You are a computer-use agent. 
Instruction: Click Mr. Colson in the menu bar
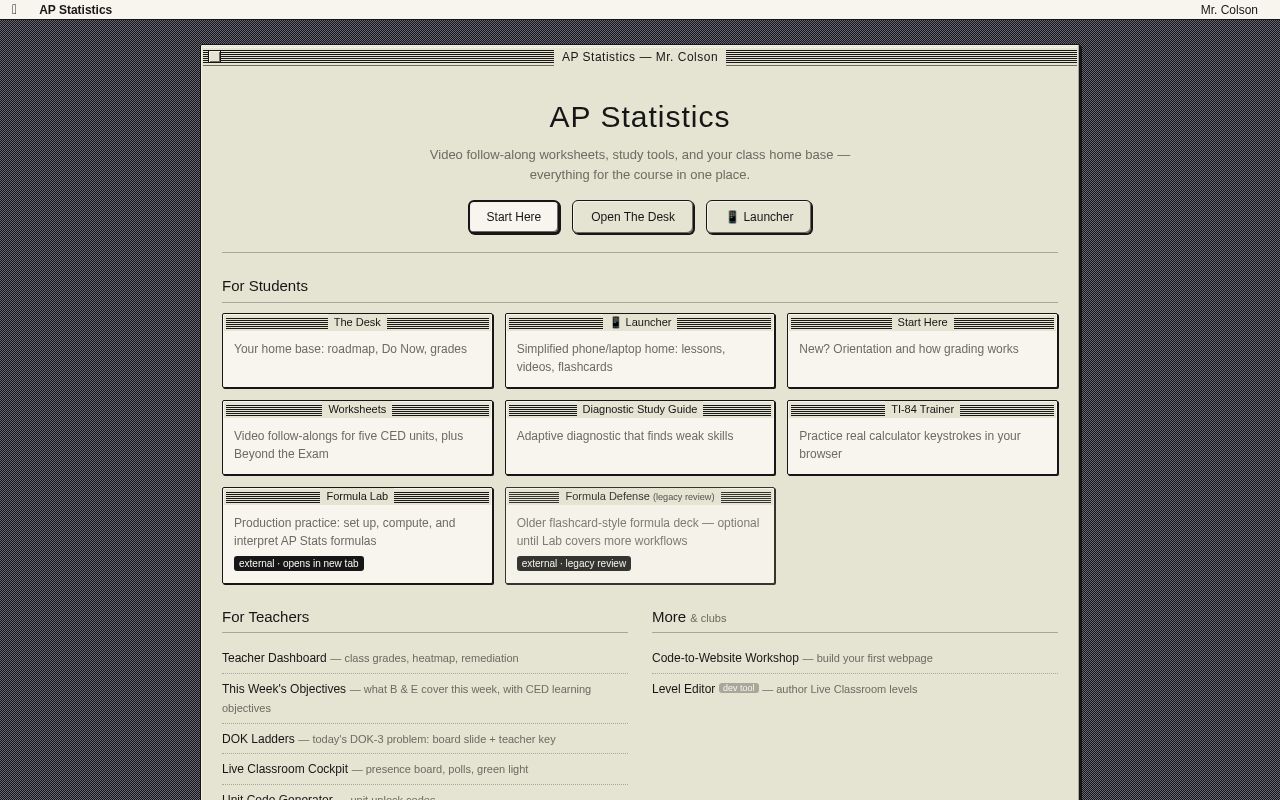tap(1229, 10)
